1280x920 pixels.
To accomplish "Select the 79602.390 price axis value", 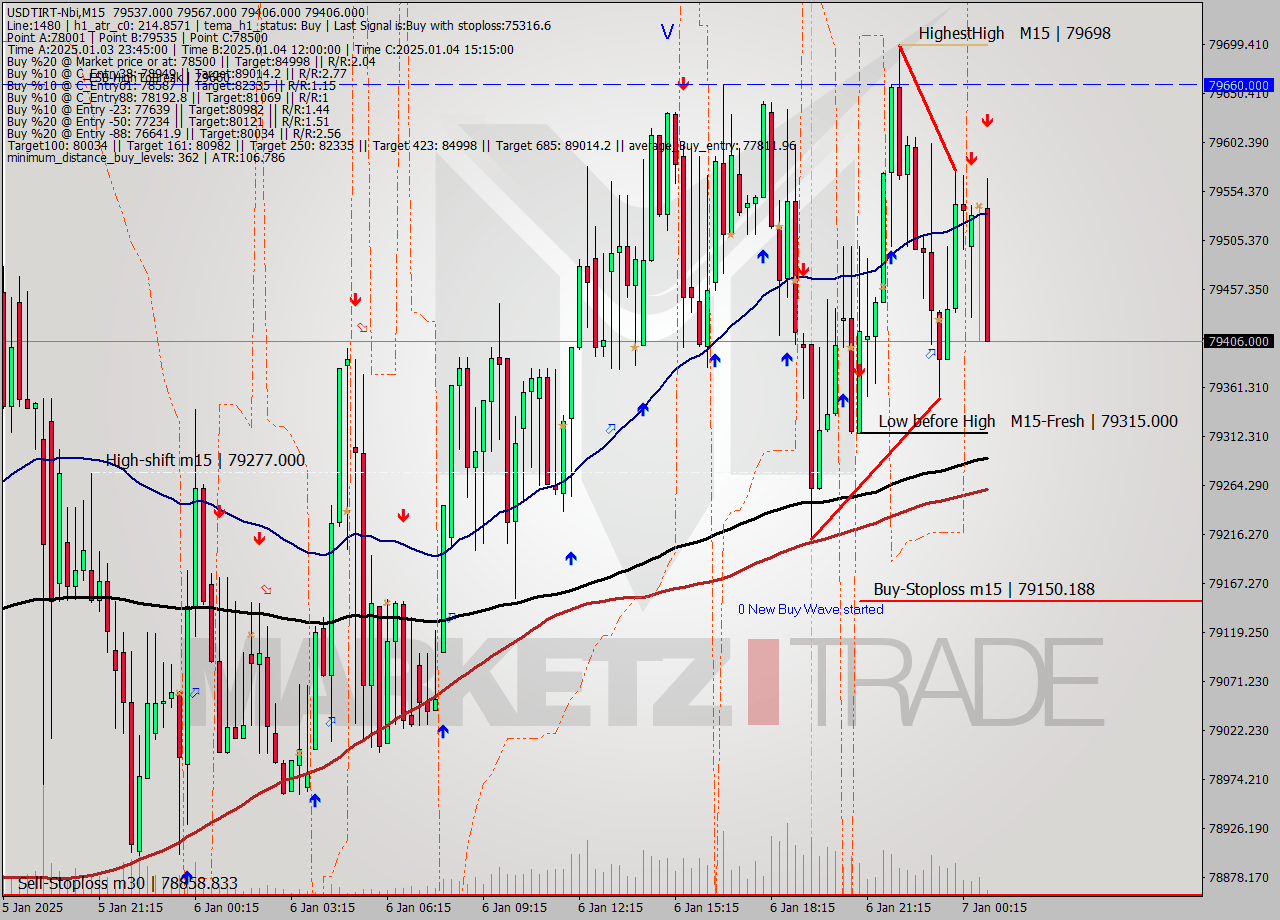I will pos(1239,143).
